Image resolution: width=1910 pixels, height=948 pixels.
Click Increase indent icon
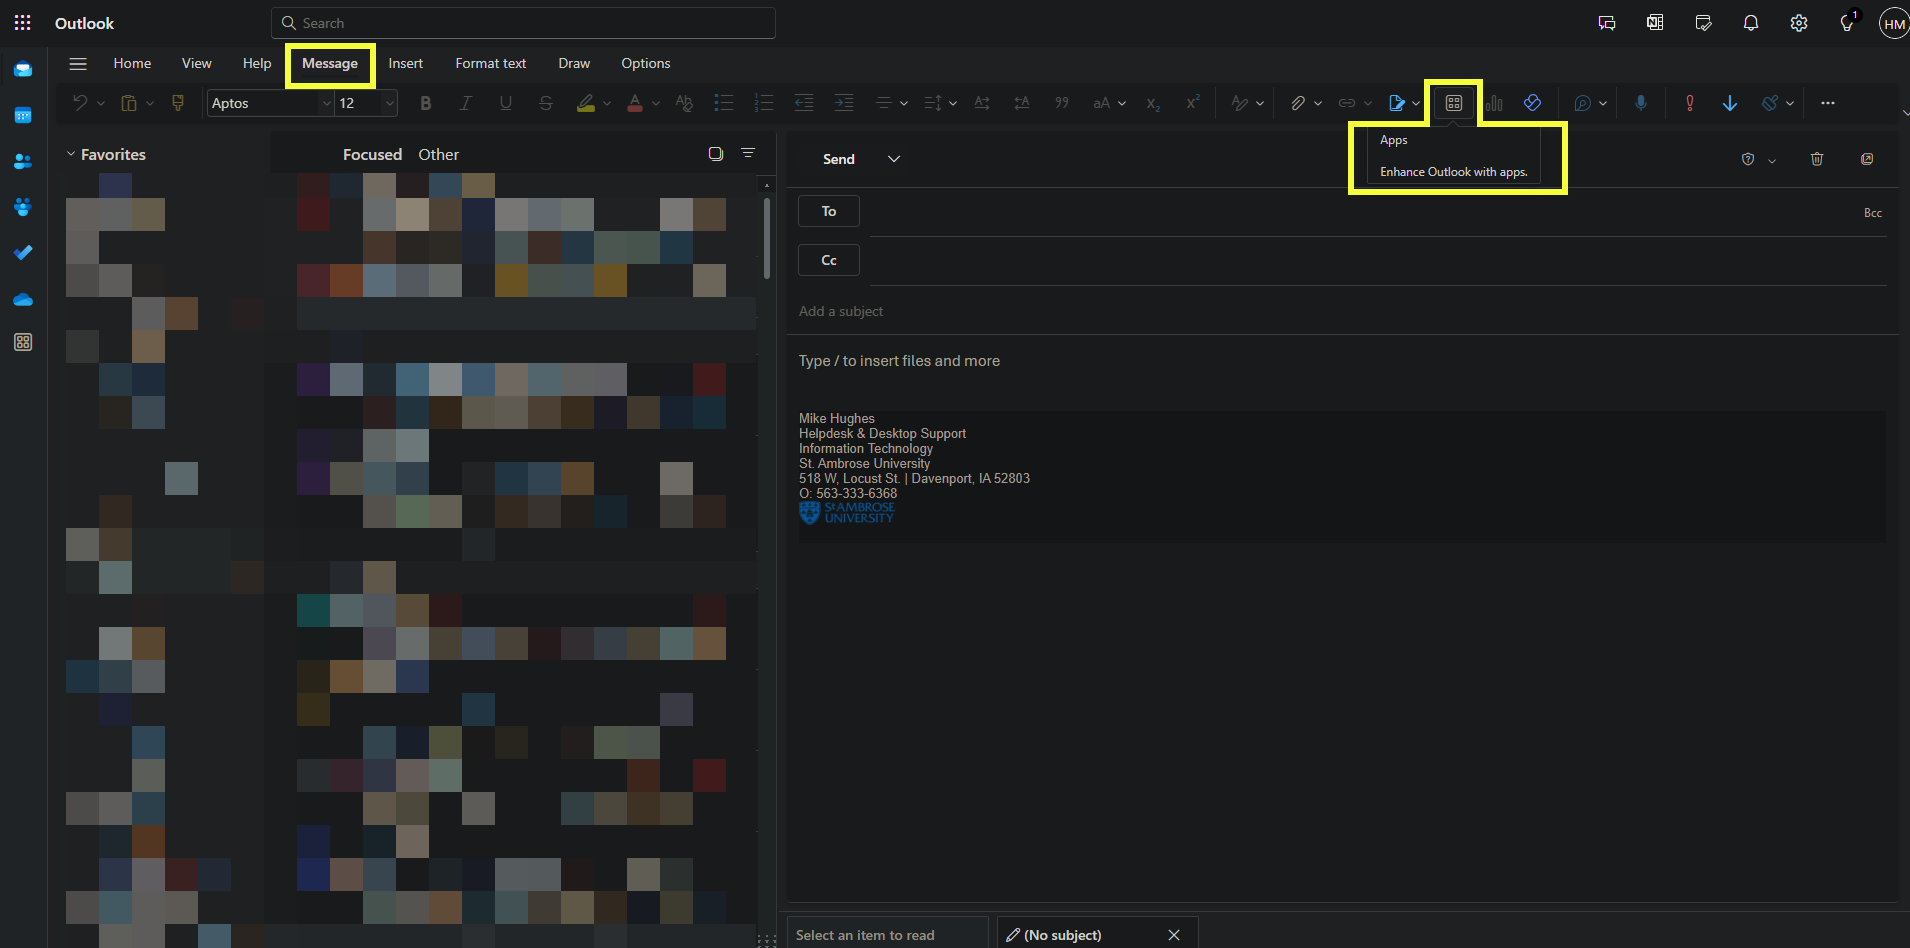tap(844, 103)
